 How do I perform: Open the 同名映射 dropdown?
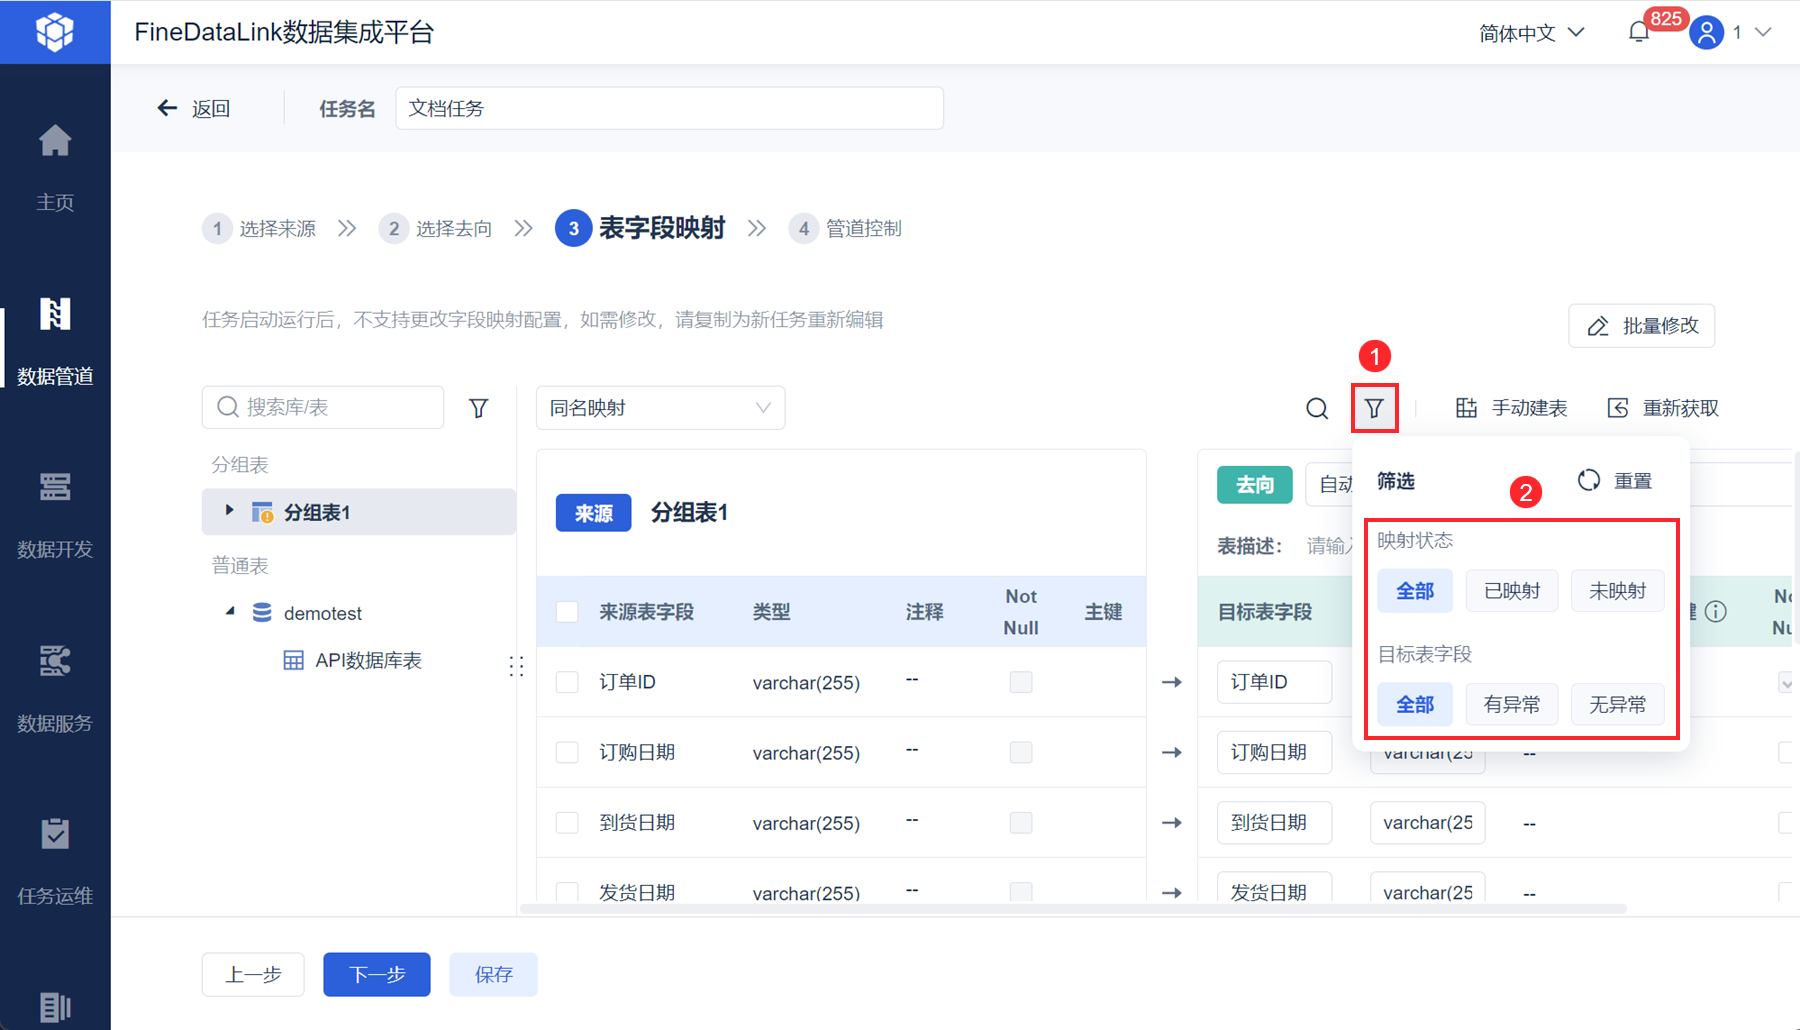point(661,408)
